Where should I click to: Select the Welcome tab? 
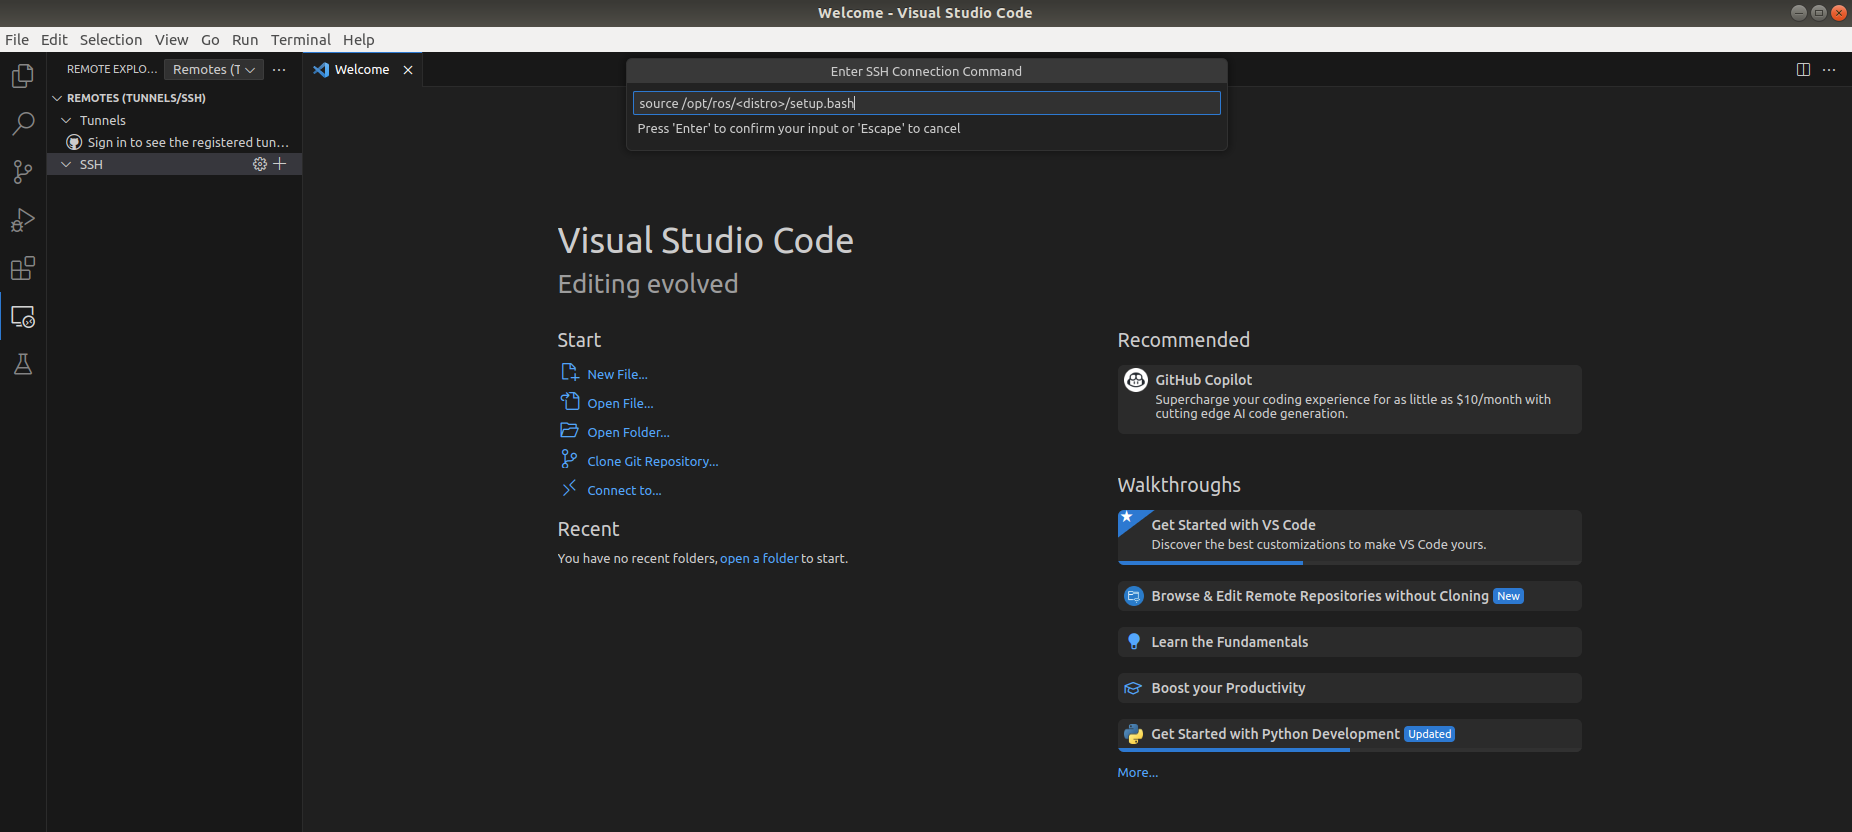[362, 70]
